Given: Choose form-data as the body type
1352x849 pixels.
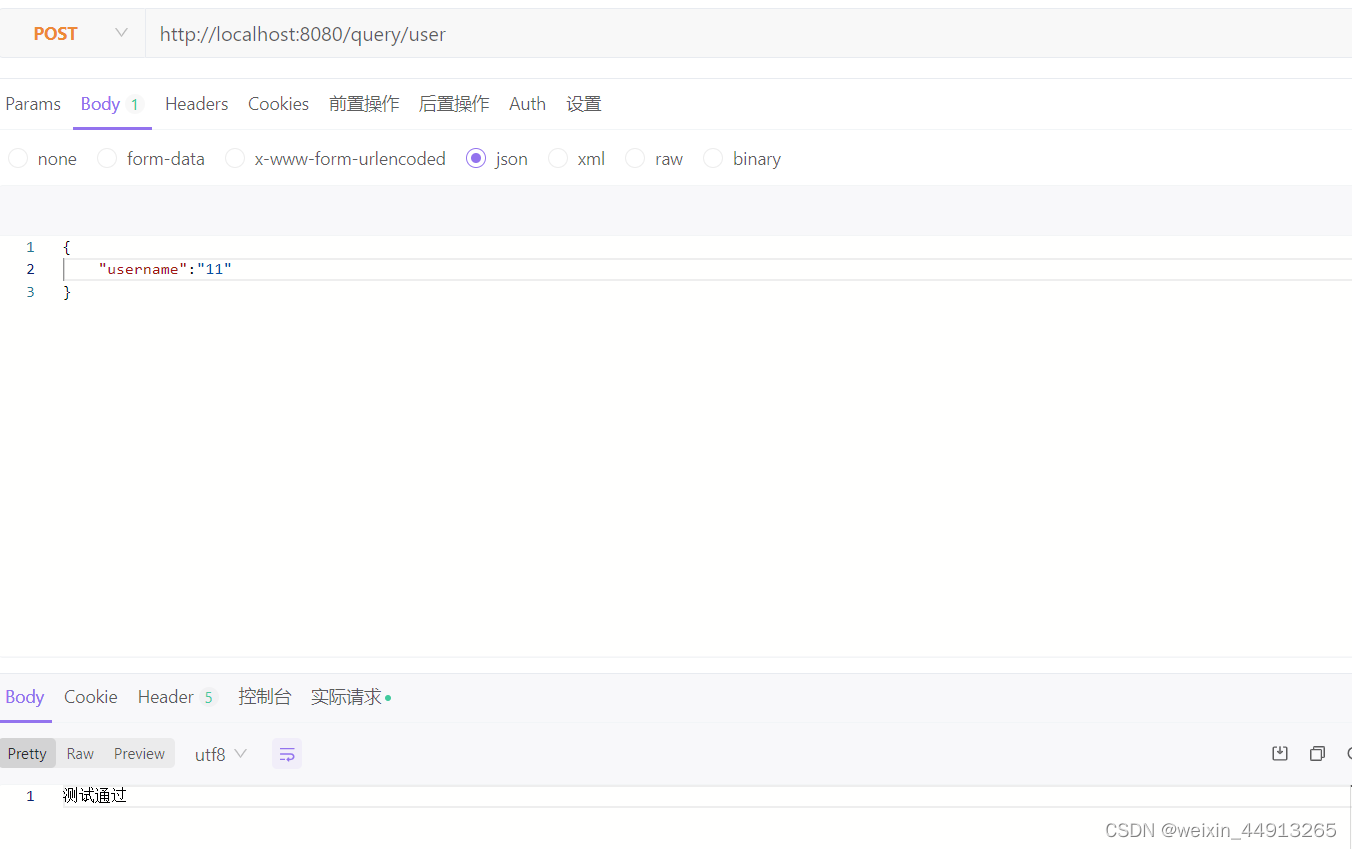Looking at the screenshot, I should point(106,158).
